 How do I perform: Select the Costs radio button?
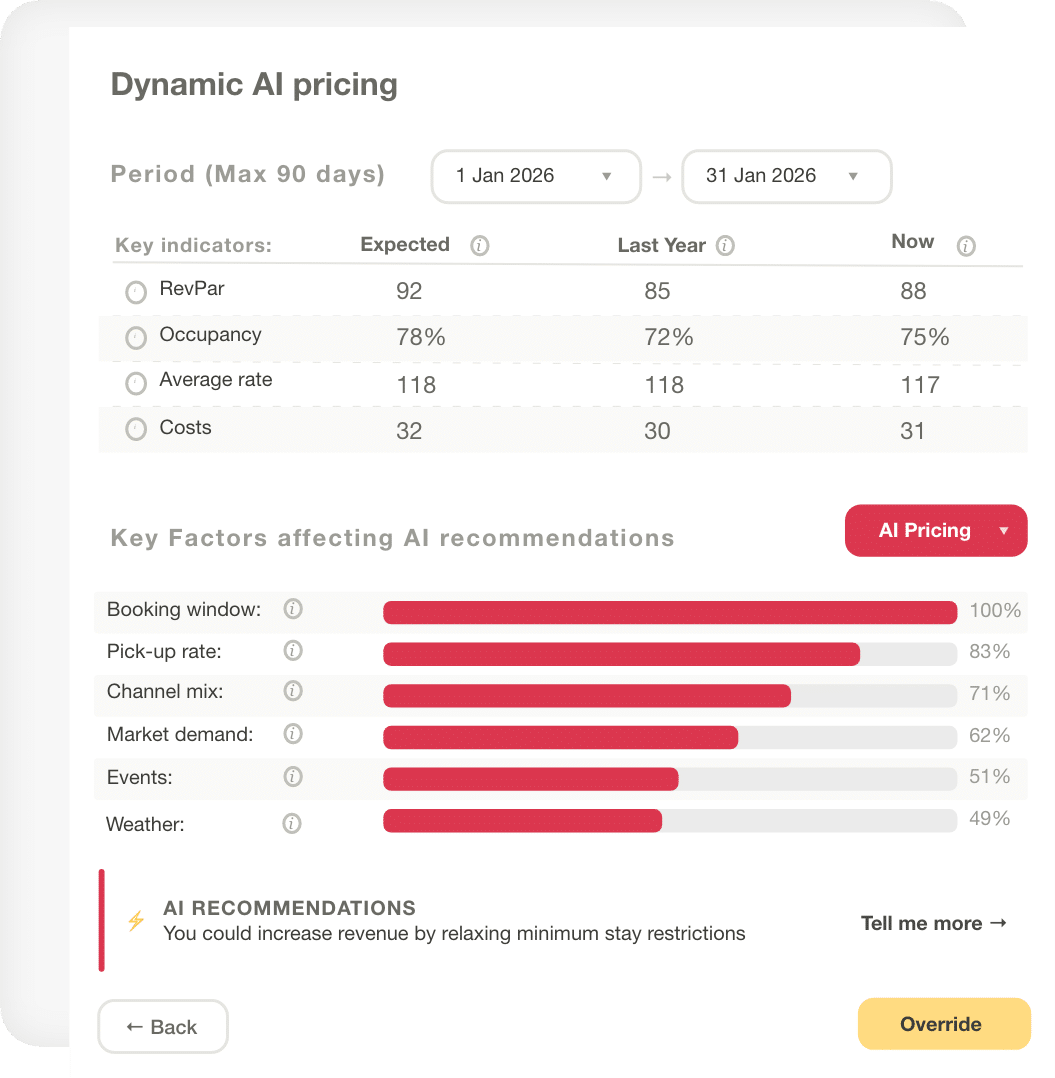pos(136,429)
